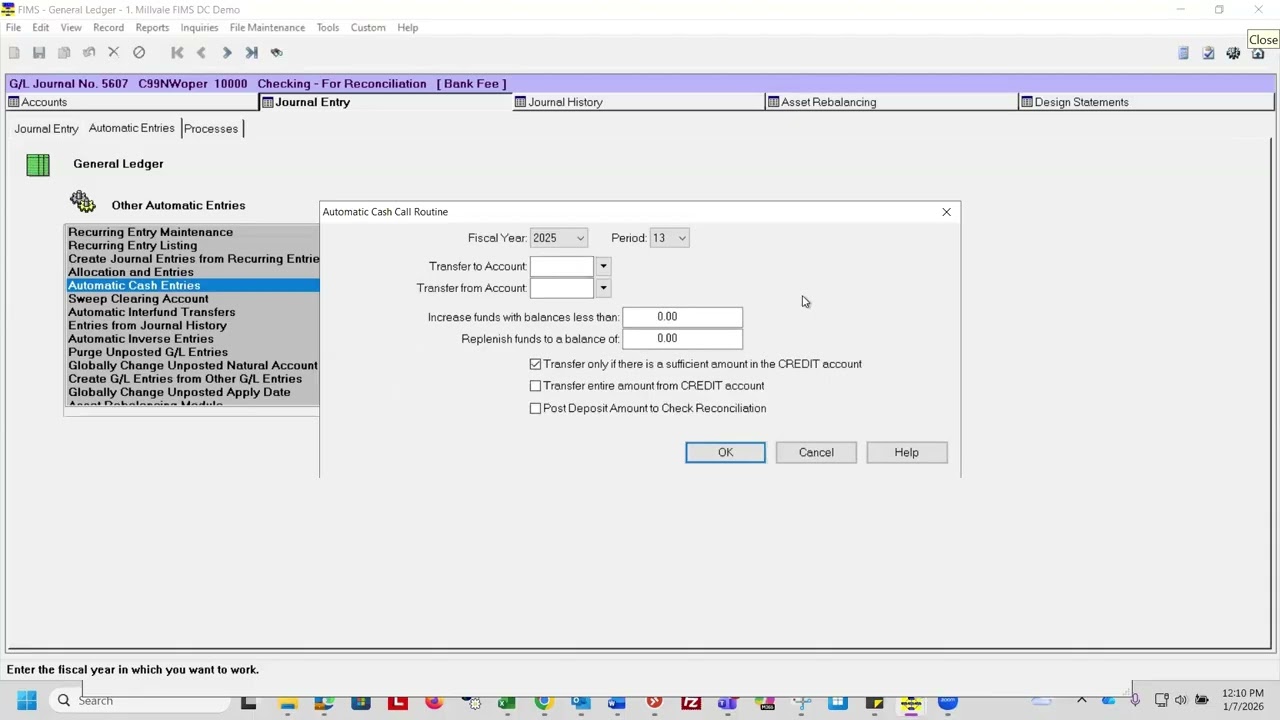The width and height of the screenshot is (1280, 720).
Task: Select Recurring Entry Maintenance in list
Action: coord(192,232)
